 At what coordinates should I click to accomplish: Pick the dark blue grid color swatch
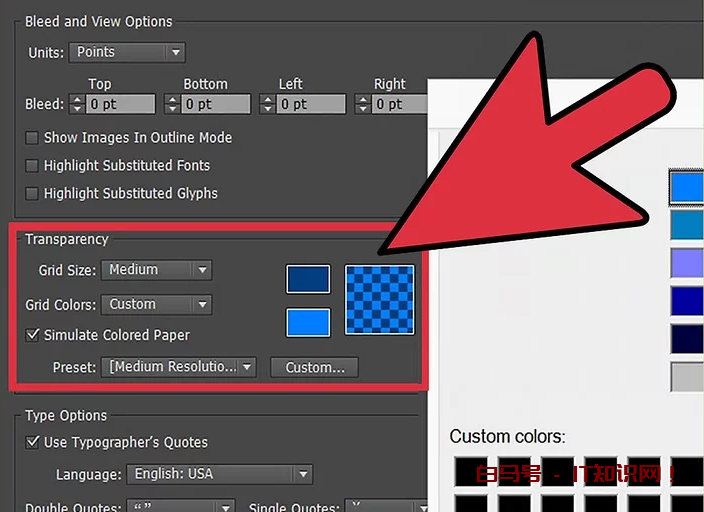coord(308,279)
